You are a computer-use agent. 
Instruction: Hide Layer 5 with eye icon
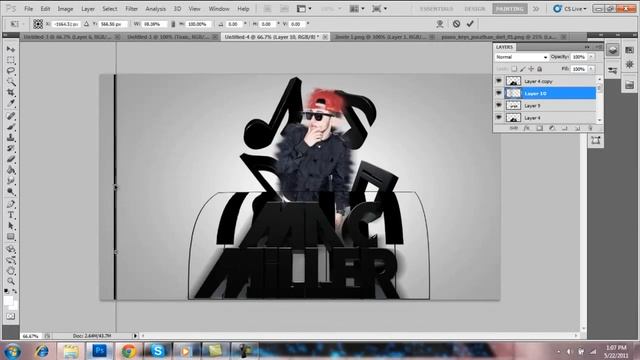click(x=499, y=105)
